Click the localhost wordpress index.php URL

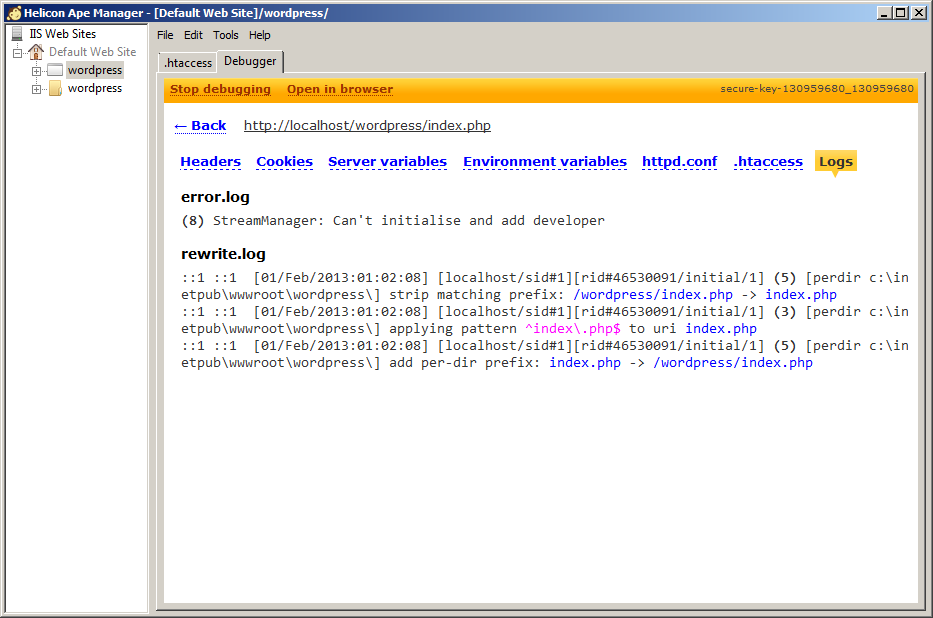pos(367,126)
